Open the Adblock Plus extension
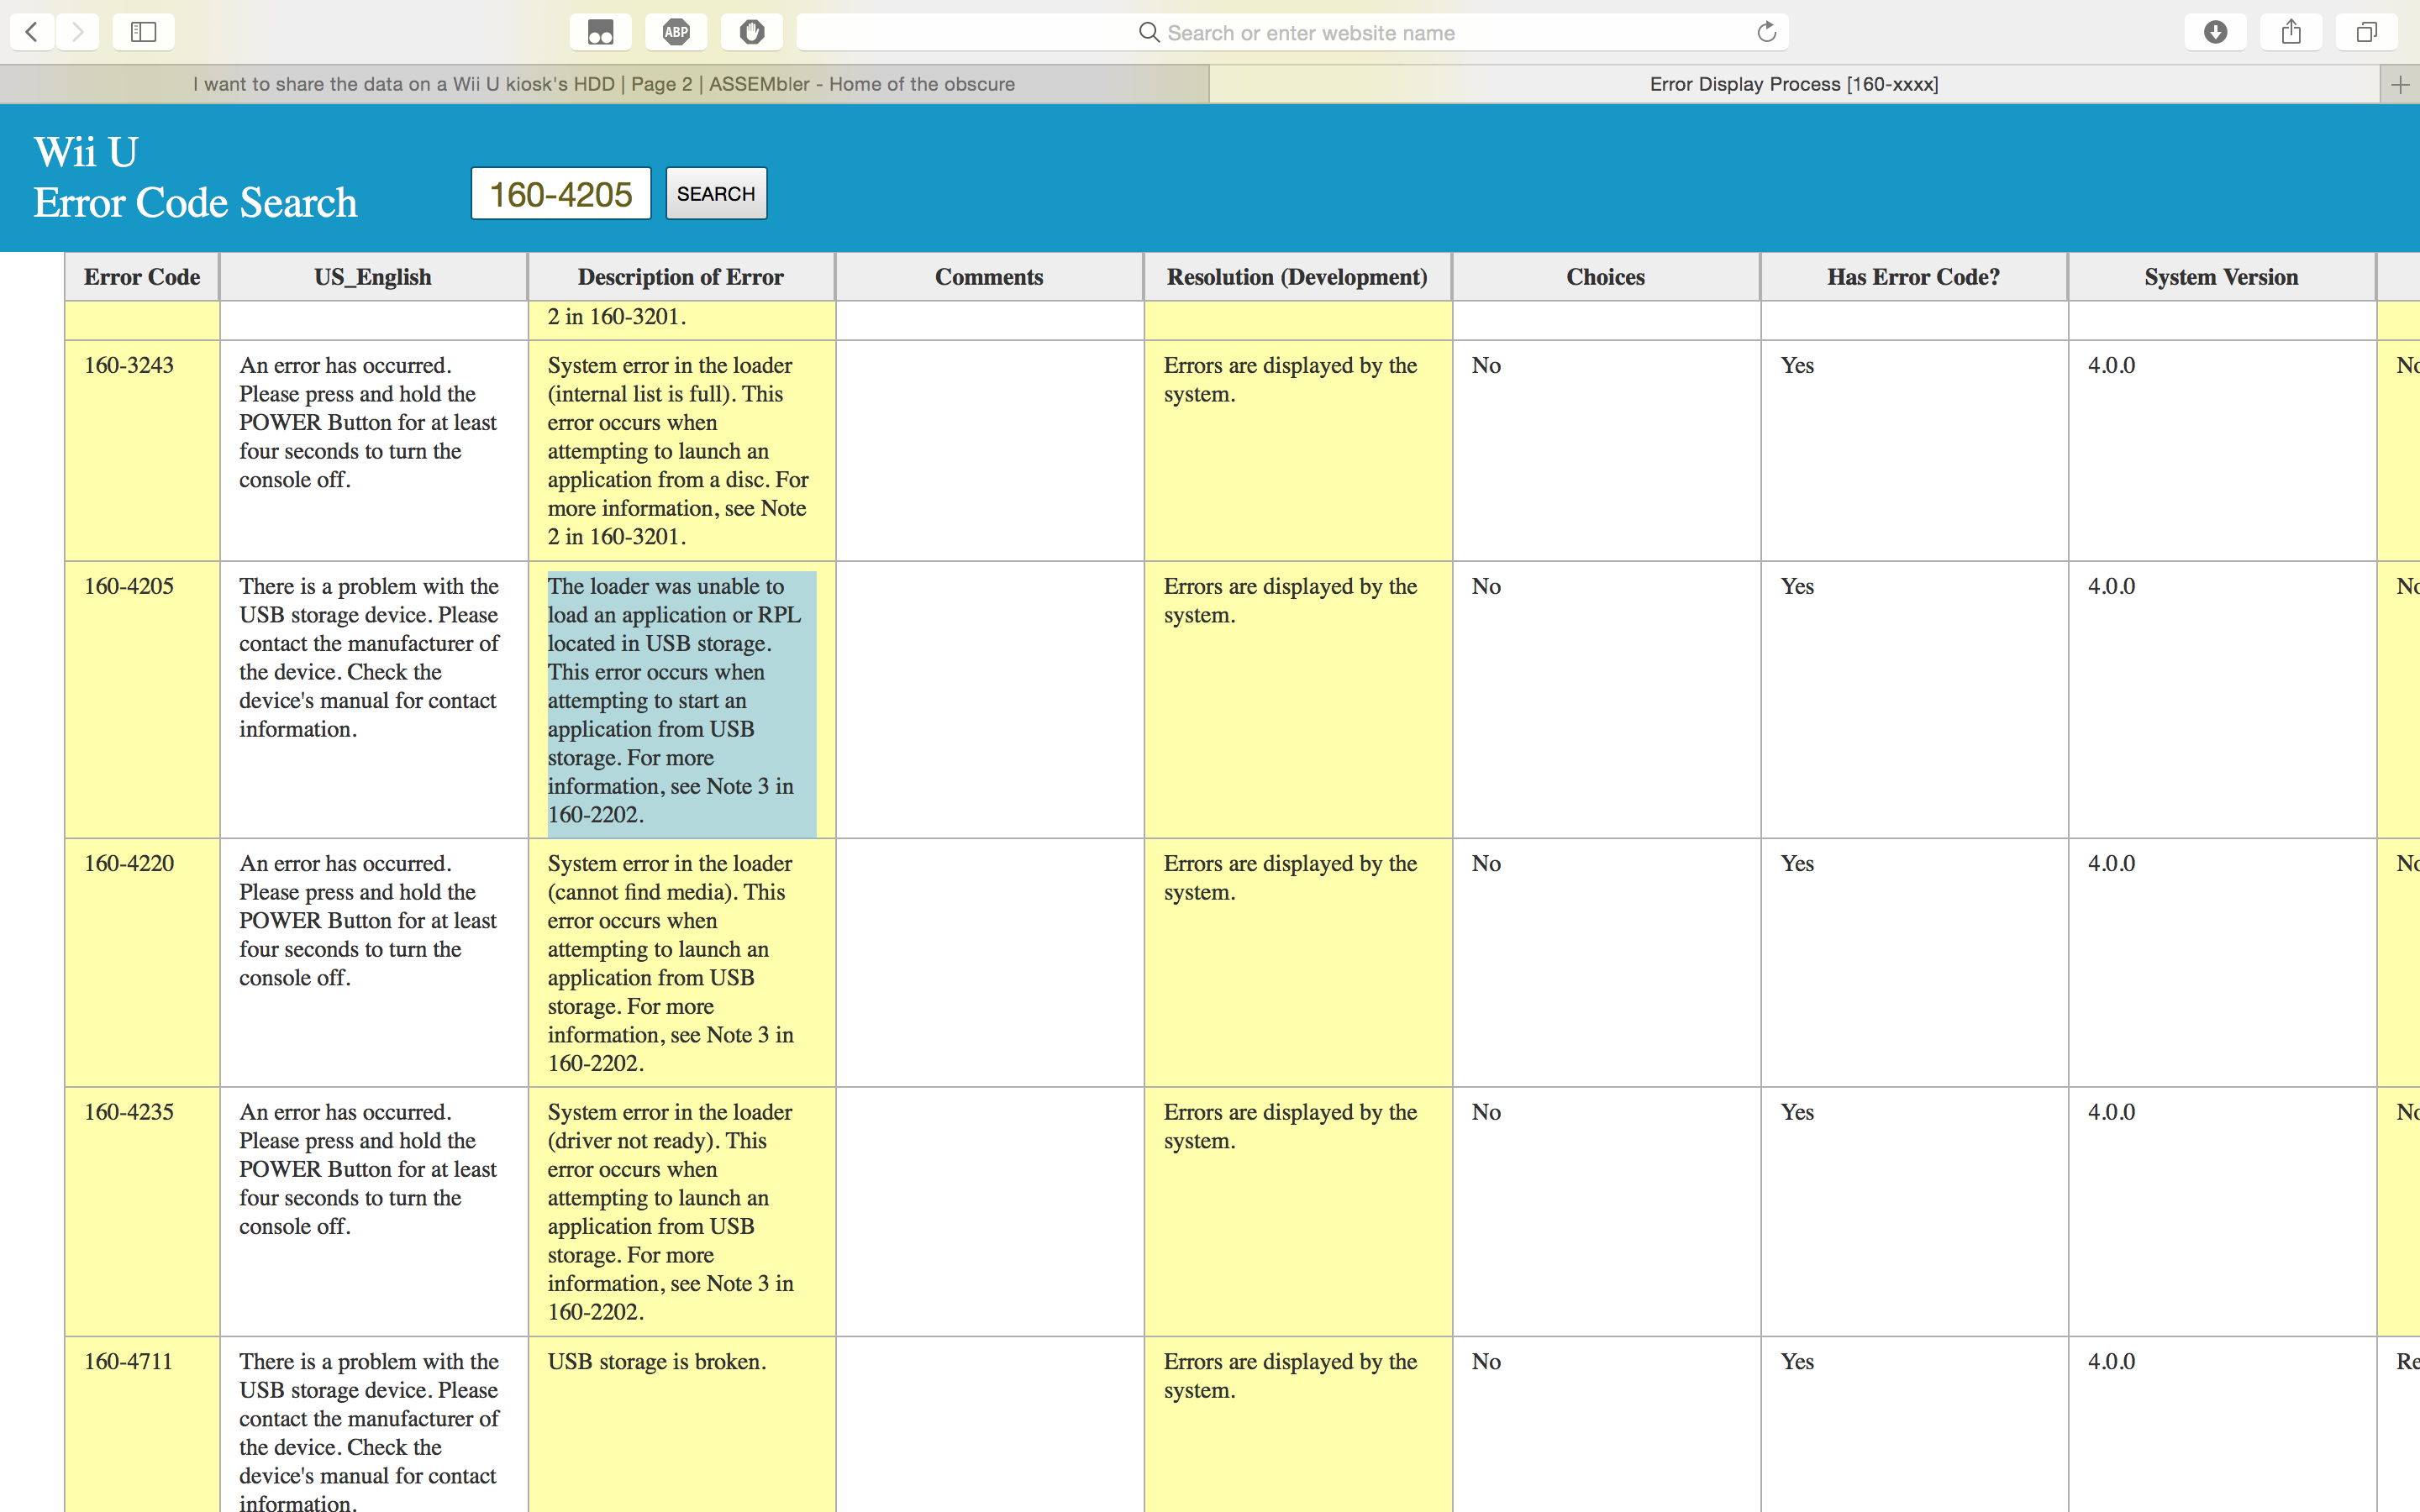 [x=676, y=32]
